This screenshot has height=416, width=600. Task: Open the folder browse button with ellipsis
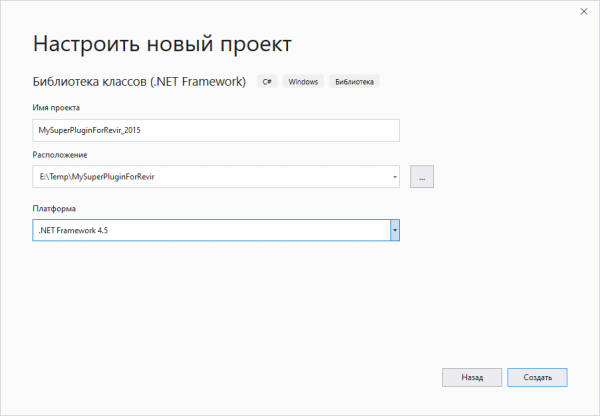tap(421, 177)
